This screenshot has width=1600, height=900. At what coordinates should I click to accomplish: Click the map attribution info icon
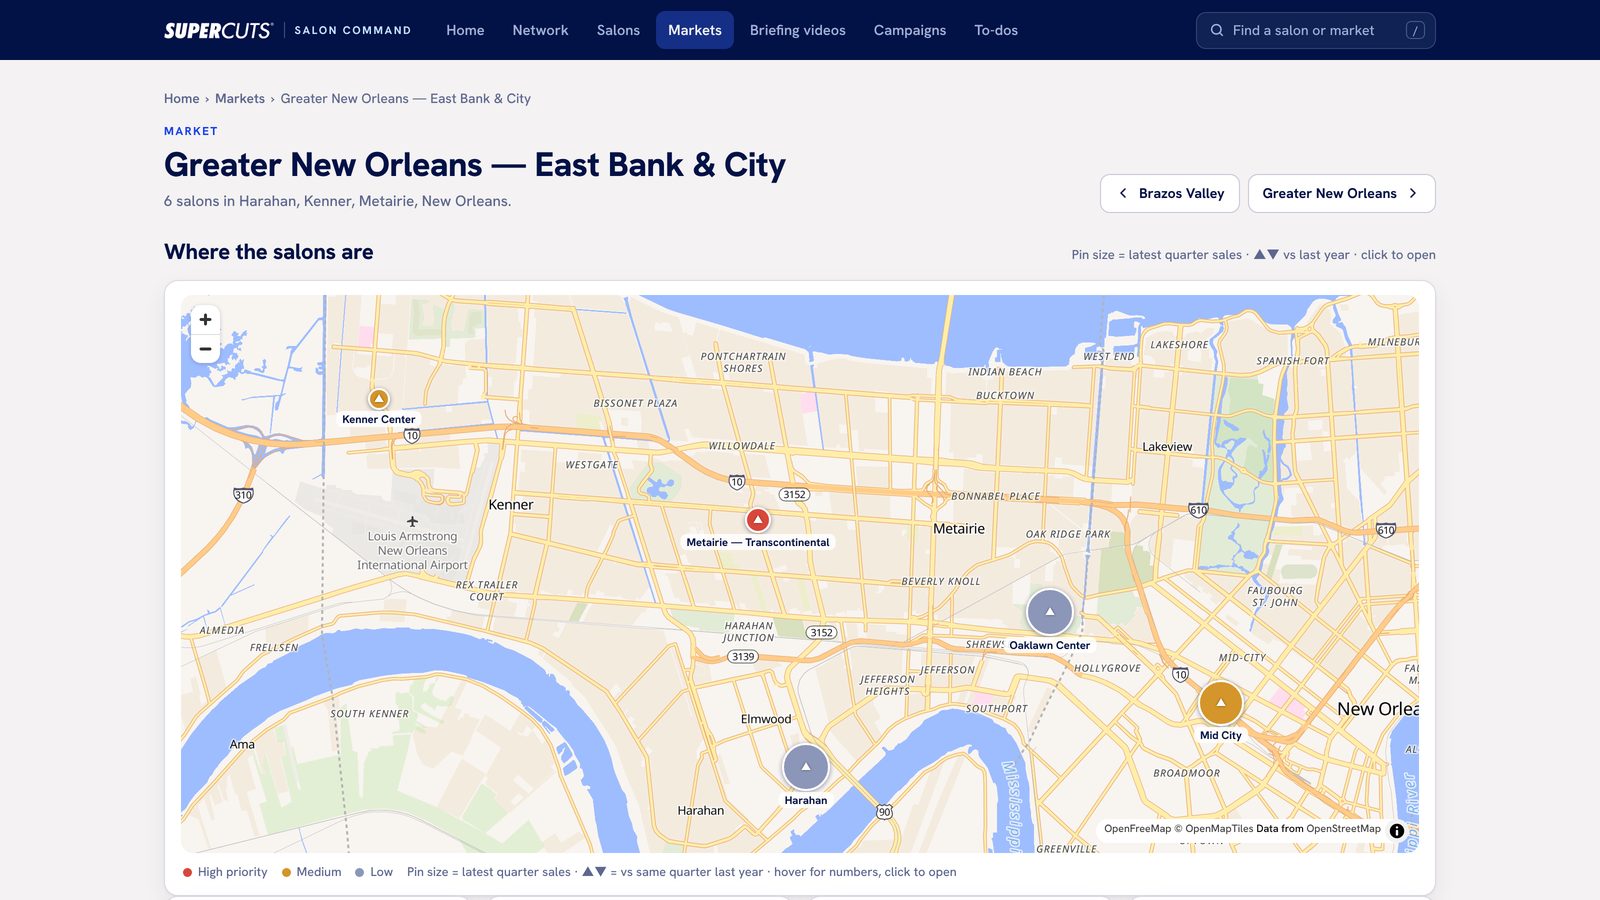pyautogui.click(x=1397, y=830)
